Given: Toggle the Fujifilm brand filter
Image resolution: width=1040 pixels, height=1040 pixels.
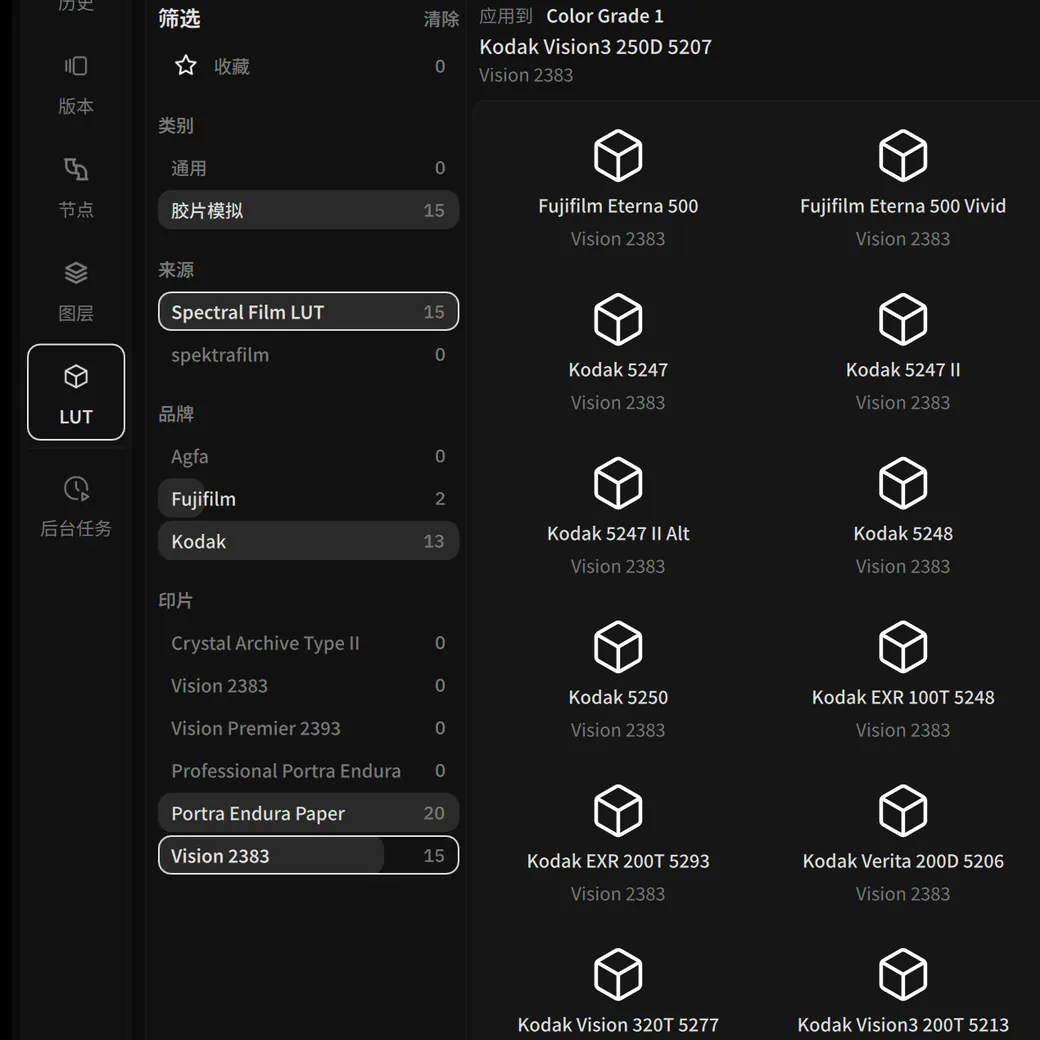Looking at the screenshot, I should pyautogui.click(x=308, y=498).
